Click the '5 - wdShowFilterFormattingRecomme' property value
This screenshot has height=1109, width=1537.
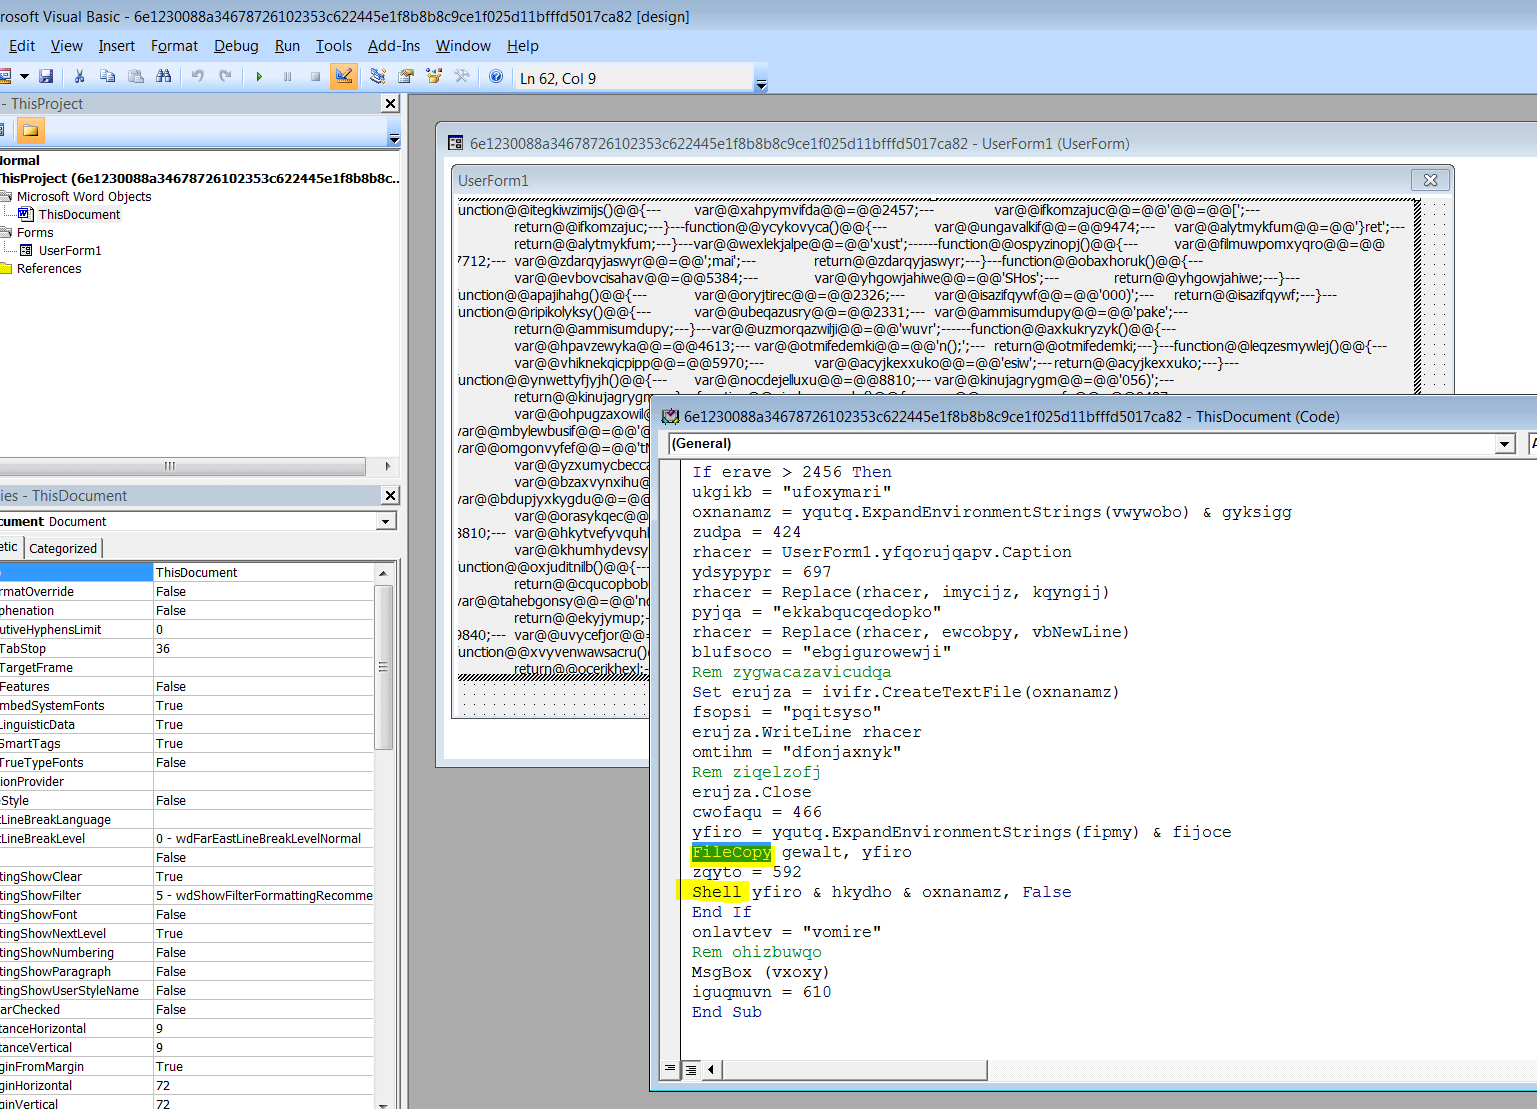pos(263,895)
